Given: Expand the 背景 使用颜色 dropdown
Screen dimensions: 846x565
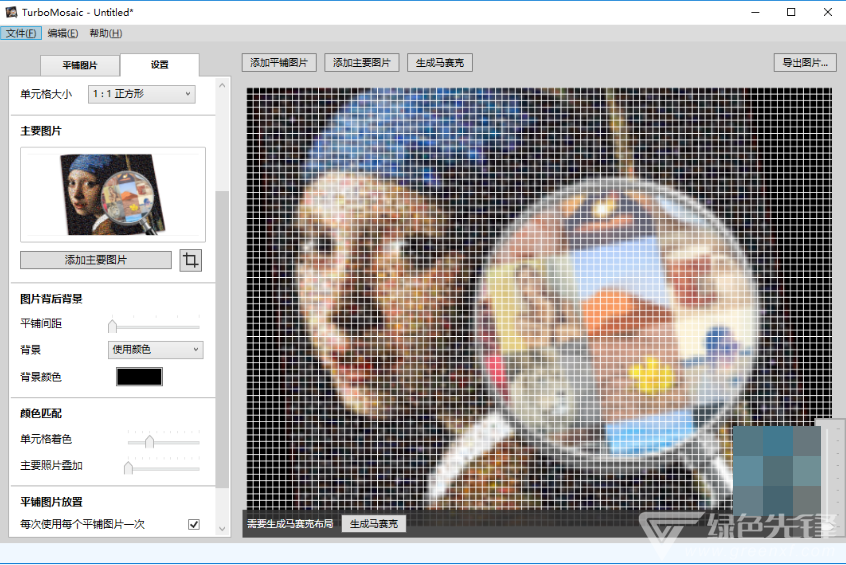Looking at the screenshot, I should (155, 350).
